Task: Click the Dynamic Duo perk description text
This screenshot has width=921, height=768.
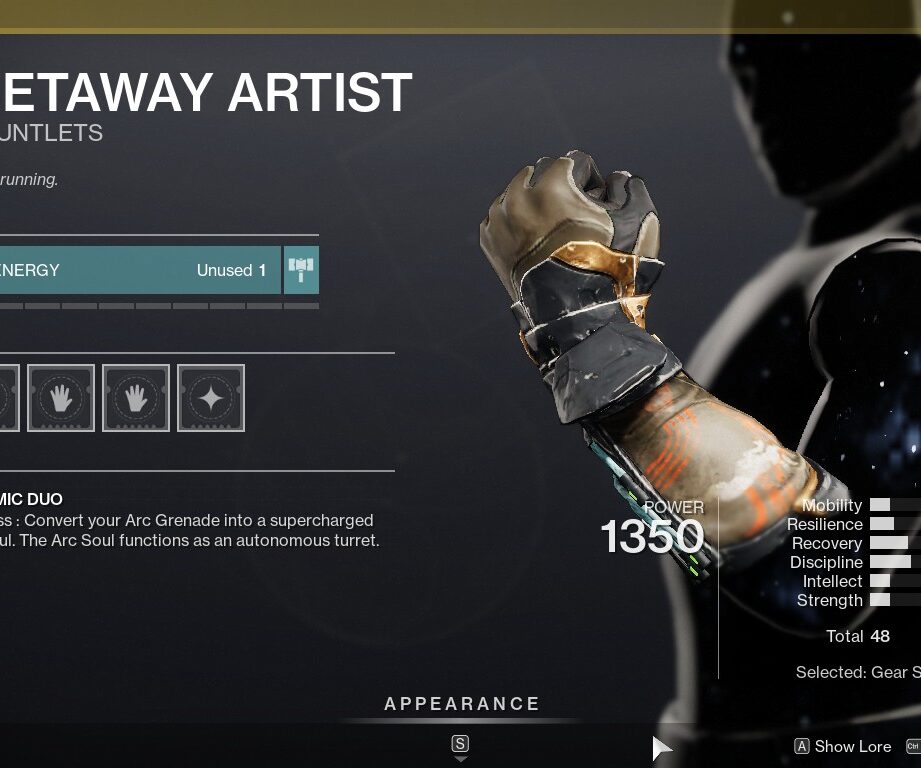Action: point(190,530)
